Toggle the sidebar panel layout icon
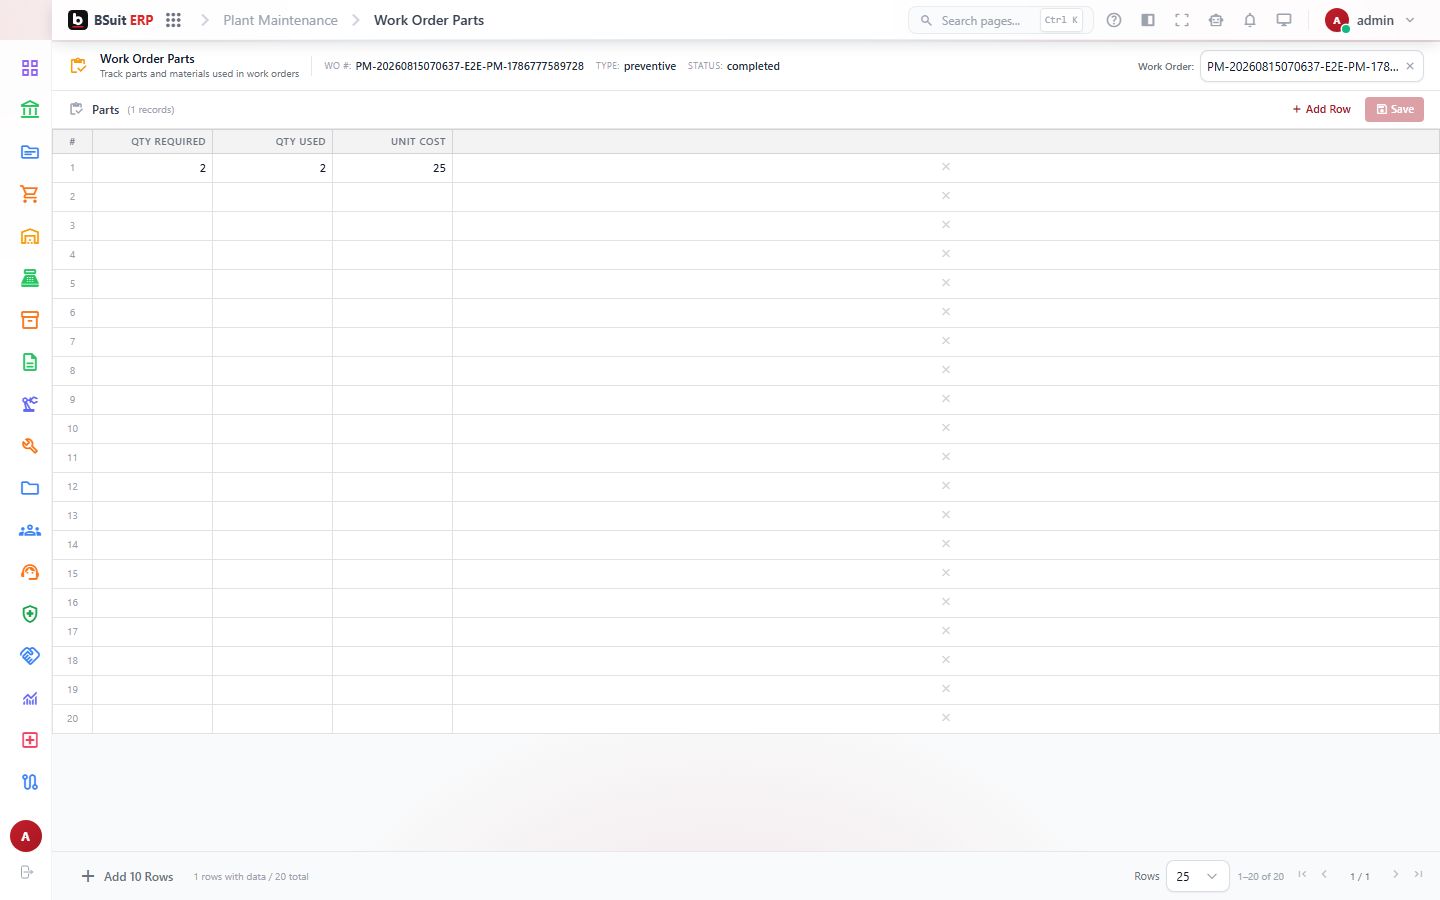 1148,20
